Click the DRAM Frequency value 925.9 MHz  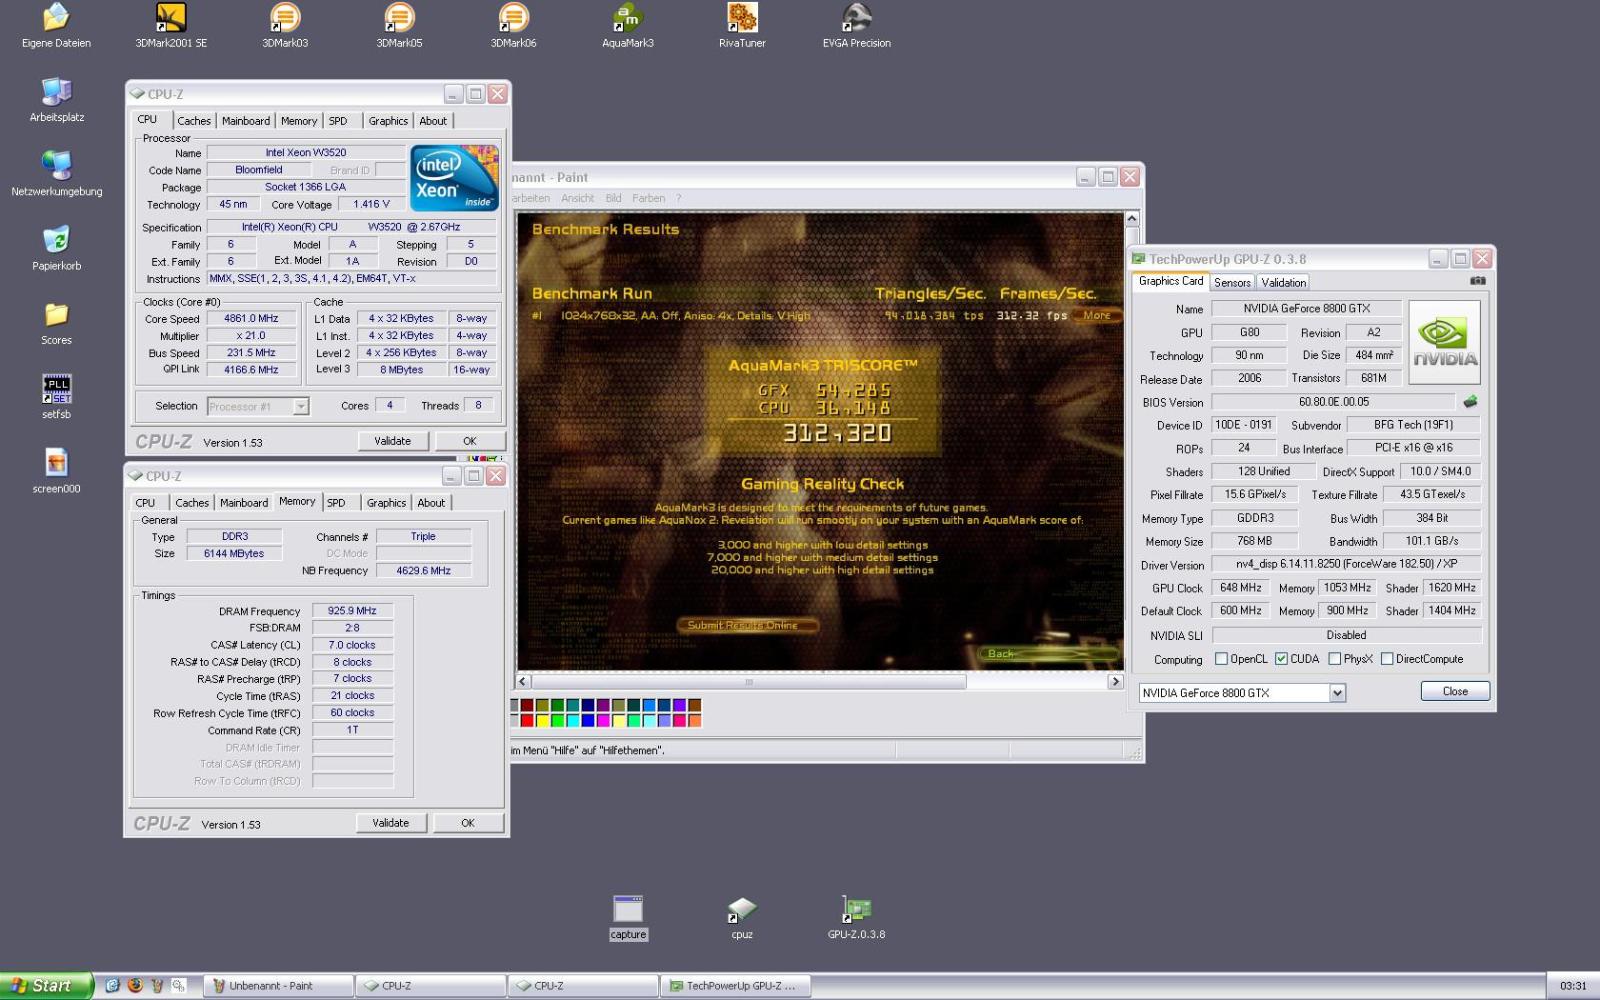352,611
